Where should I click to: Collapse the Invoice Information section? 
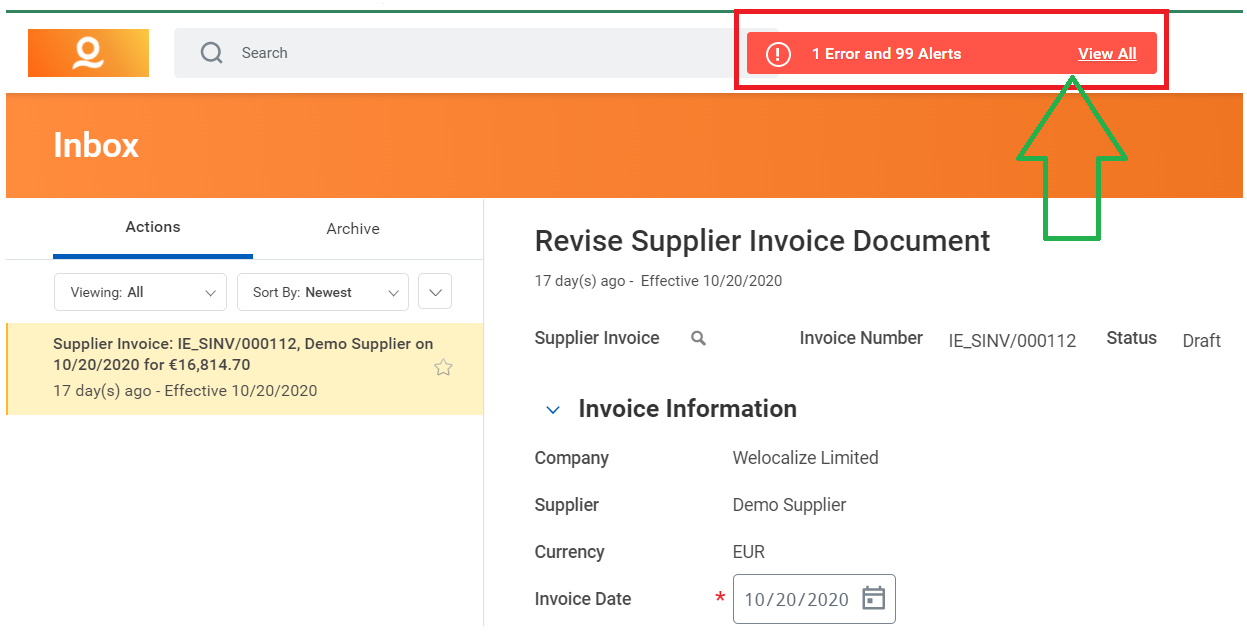coord(552,409)
